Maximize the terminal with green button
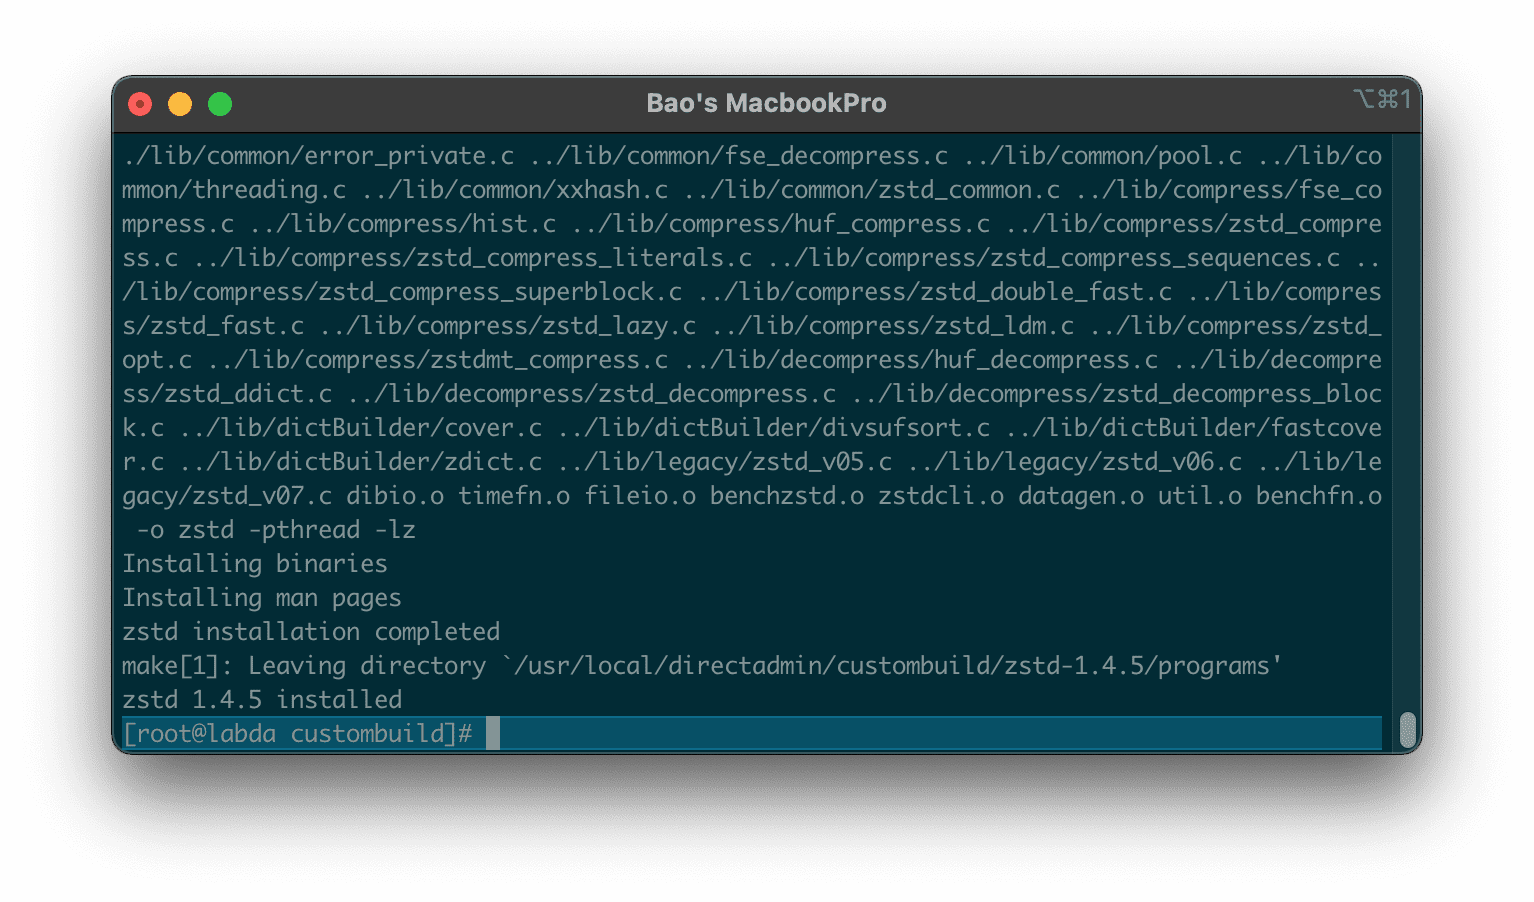This screenshot has height=902, width=1534. coord(220,104)
